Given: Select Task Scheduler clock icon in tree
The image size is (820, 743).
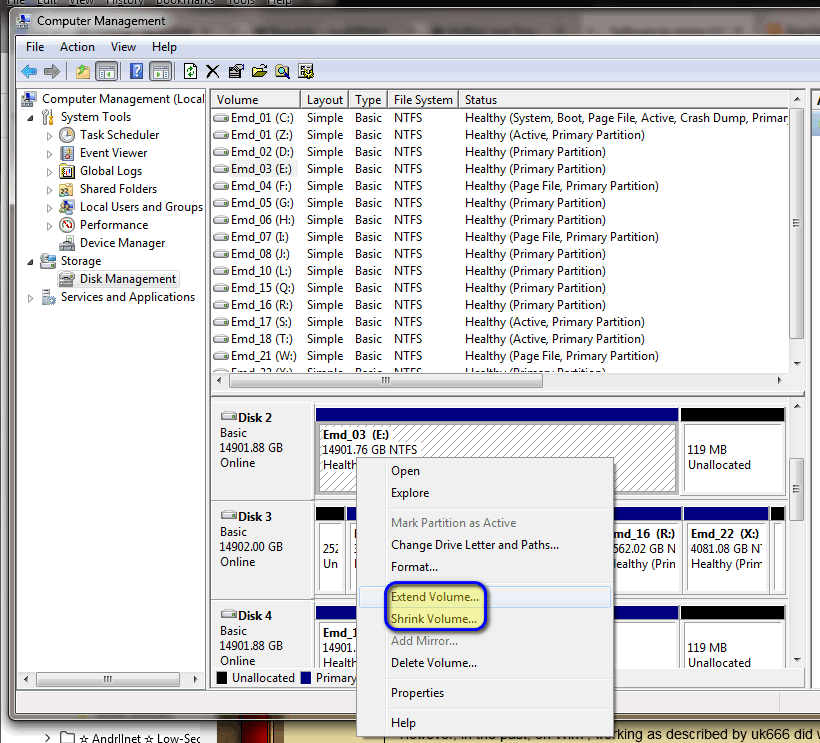Looking at the screenshot, I should [x=67, y=135].
